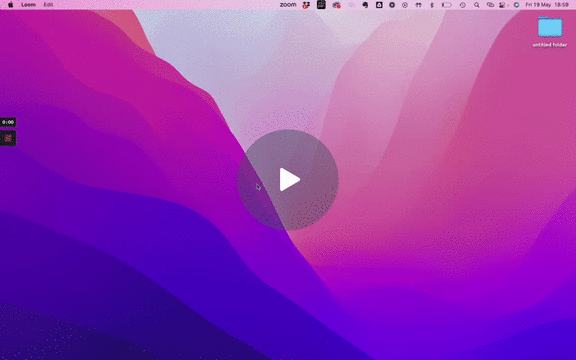576x360 pixels.
Task: Stop recording with the red Loom button
Action: (x=8, y=138)
